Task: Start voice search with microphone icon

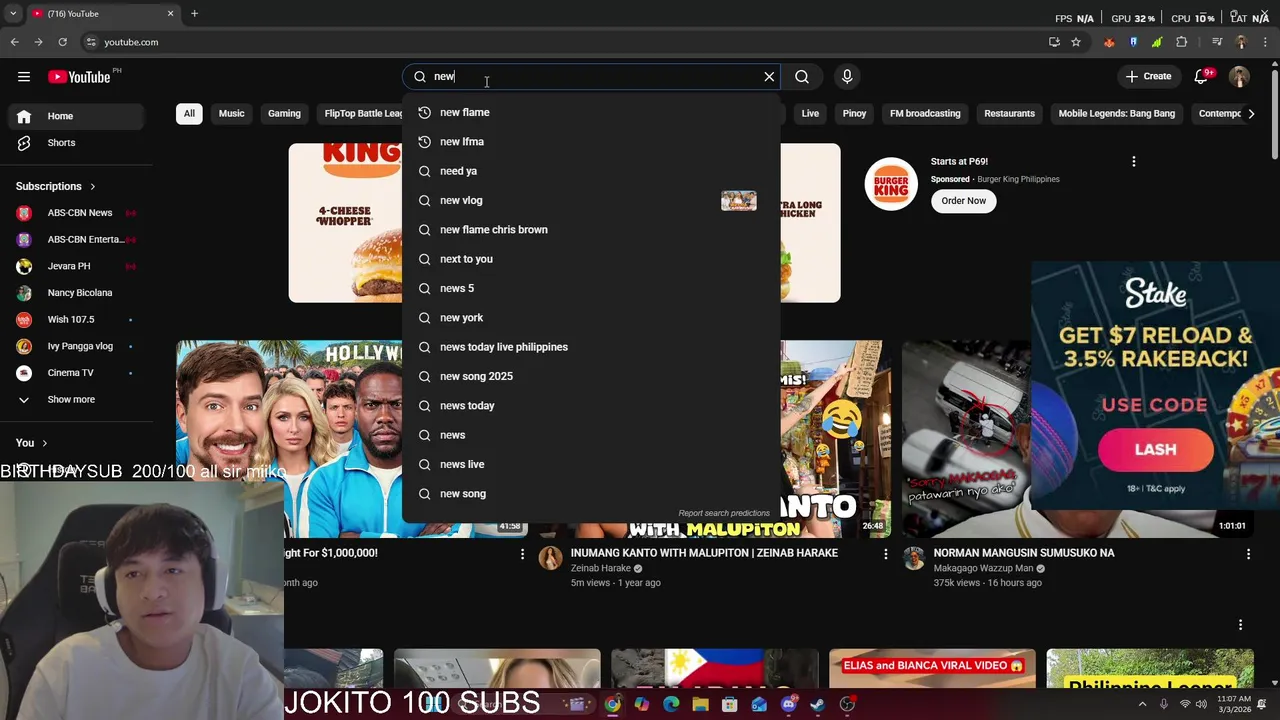Action: (x=847, y=77)
